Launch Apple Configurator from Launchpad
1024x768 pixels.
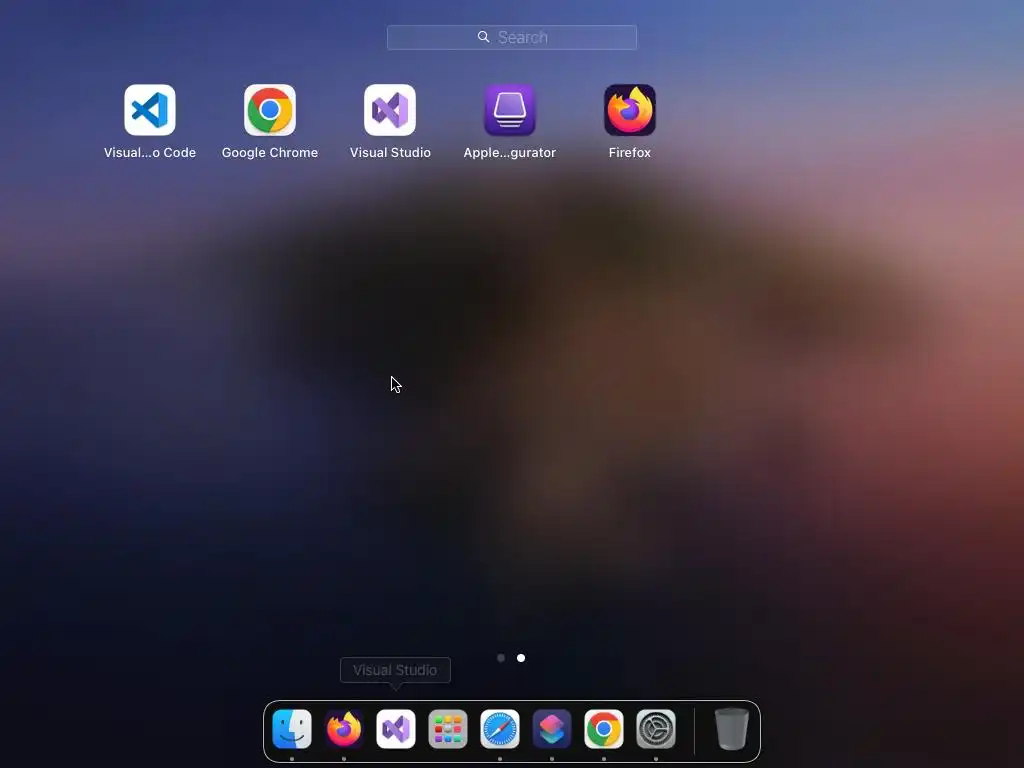[509, 110]
